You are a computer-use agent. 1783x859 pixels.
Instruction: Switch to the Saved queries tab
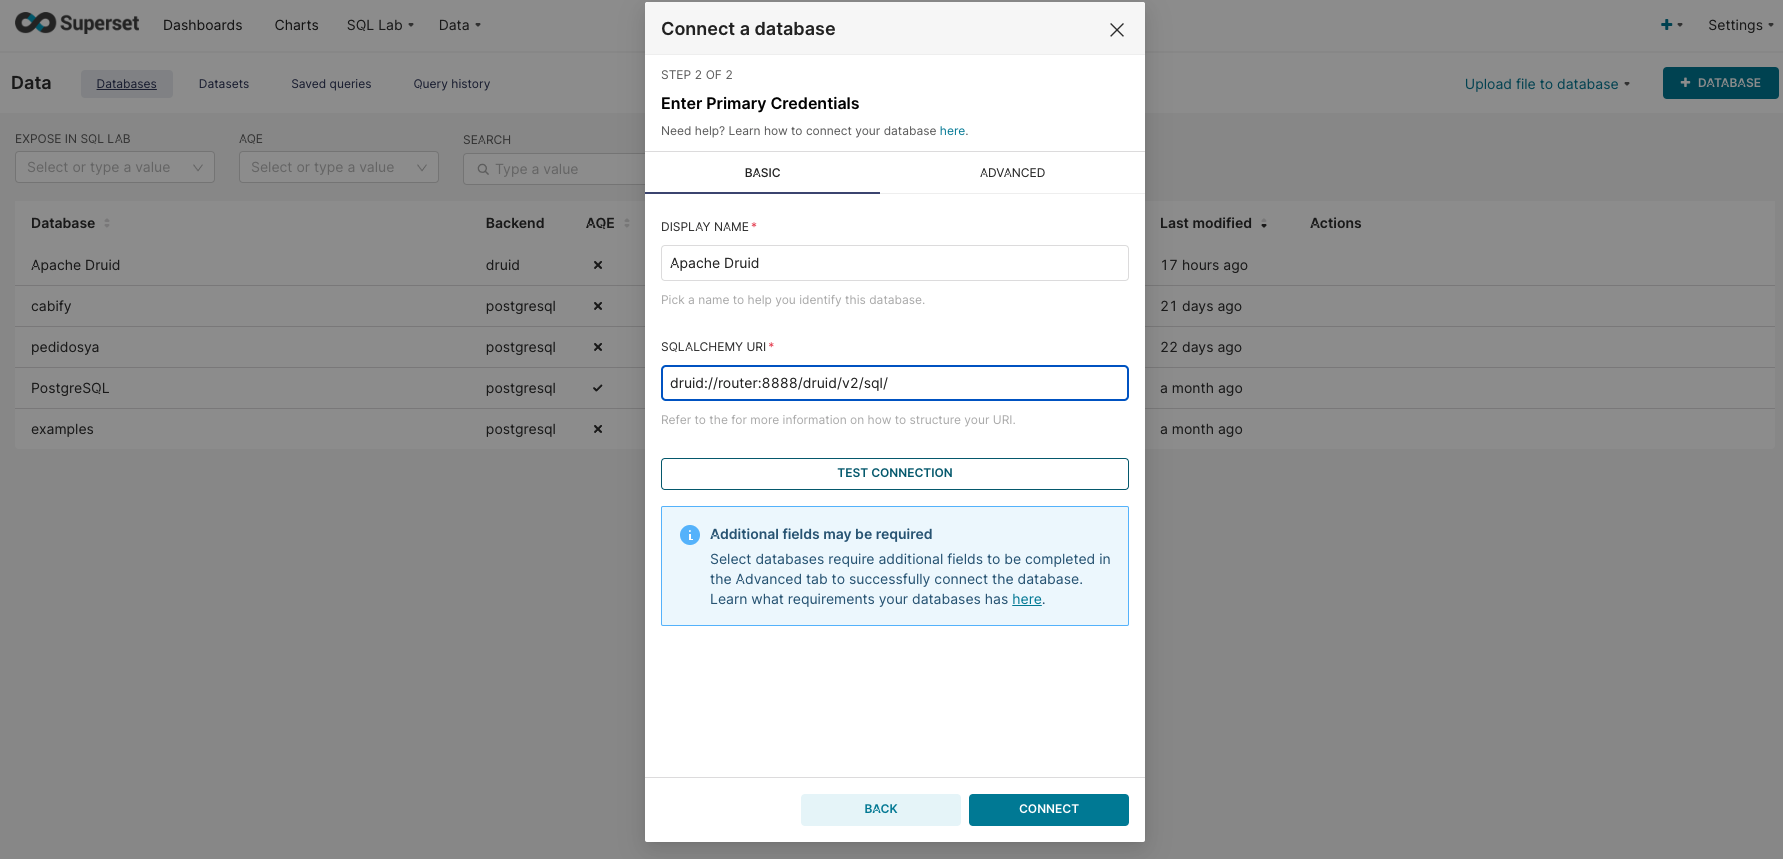(331, 84)
